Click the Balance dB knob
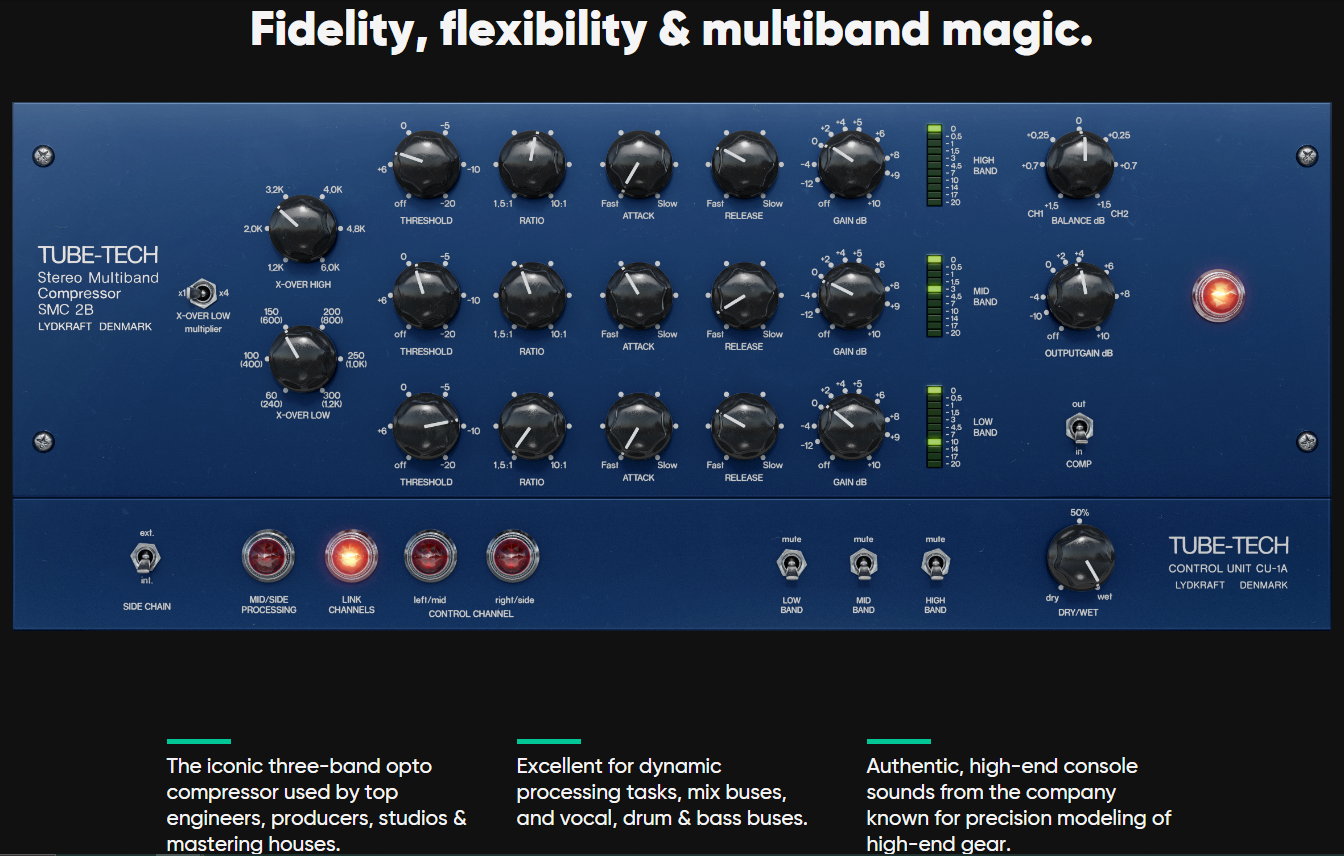Viewport: 1344px width, 856px height. 1079,164
